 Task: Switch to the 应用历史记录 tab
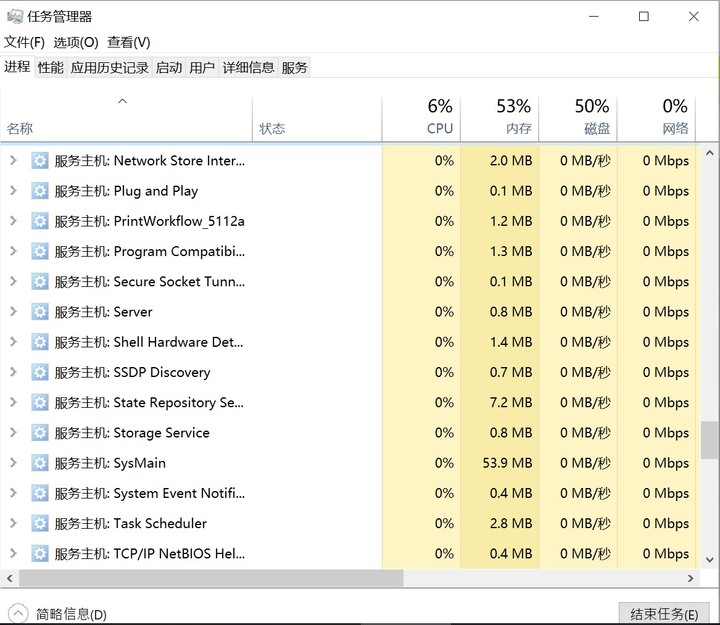point(109,68)
